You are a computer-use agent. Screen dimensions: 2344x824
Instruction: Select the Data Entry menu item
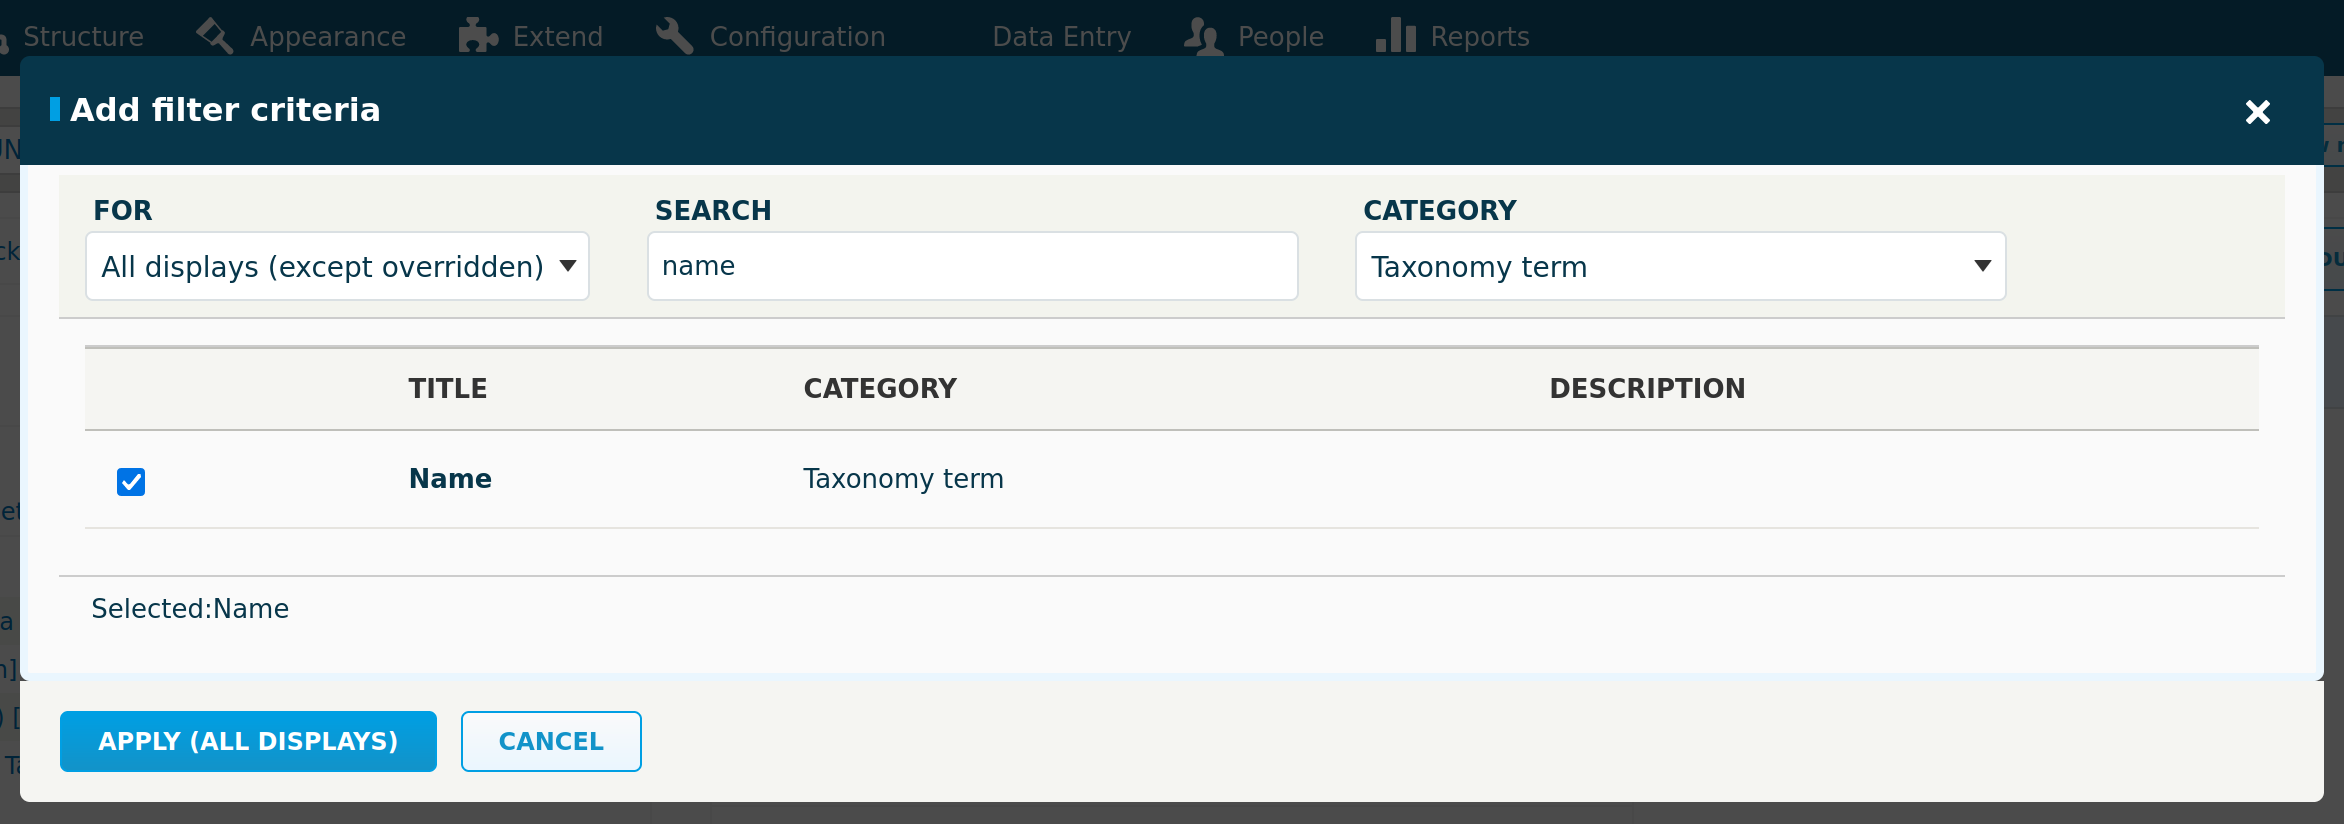(x=1061, y=35)
